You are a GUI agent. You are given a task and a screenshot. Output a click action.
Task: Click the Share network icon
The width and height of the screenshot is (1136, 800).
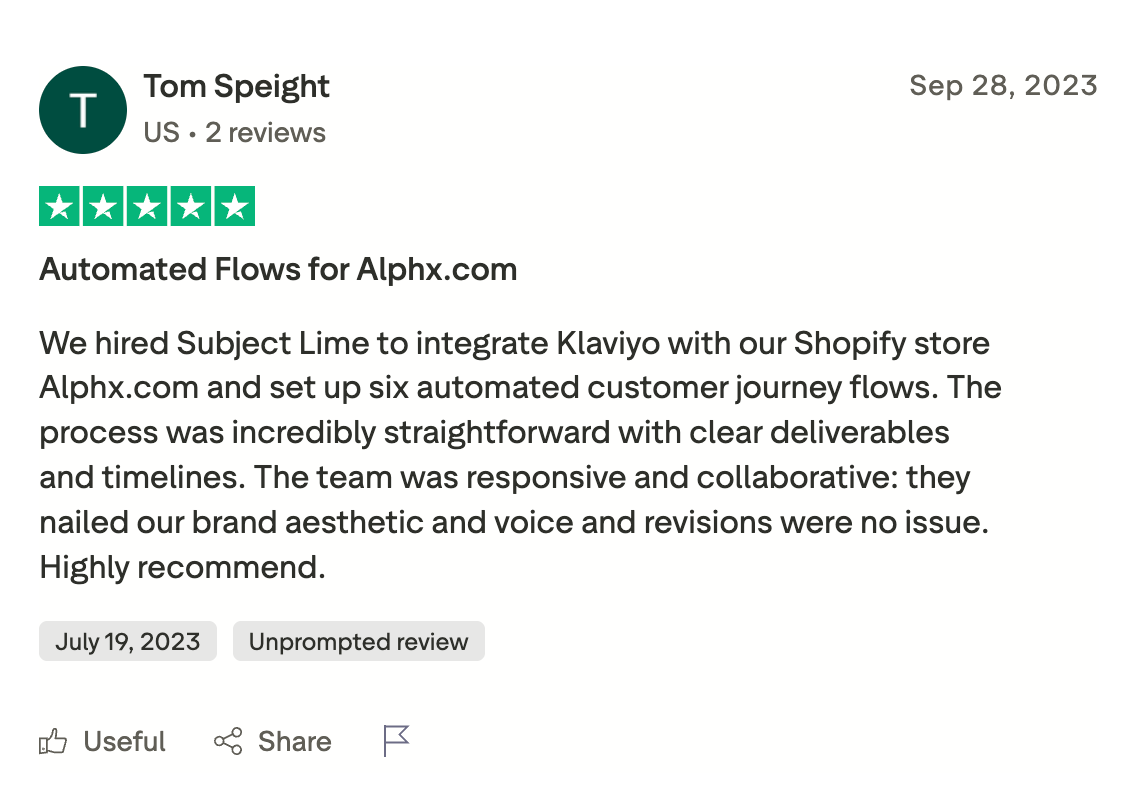point(228,742)
